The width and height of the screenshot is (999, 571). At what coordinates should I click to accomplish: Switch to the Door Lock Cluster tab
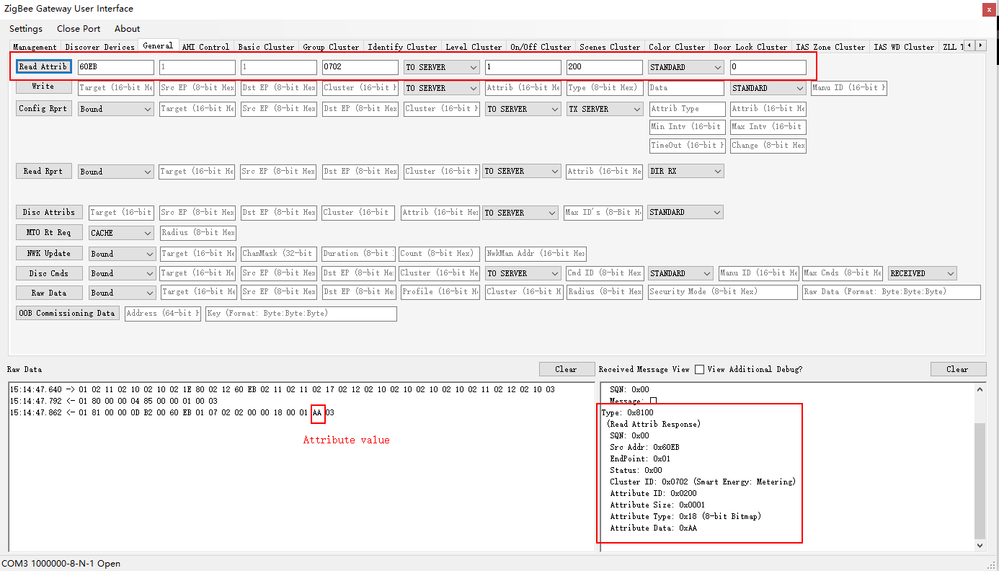(x=751, y=47)
